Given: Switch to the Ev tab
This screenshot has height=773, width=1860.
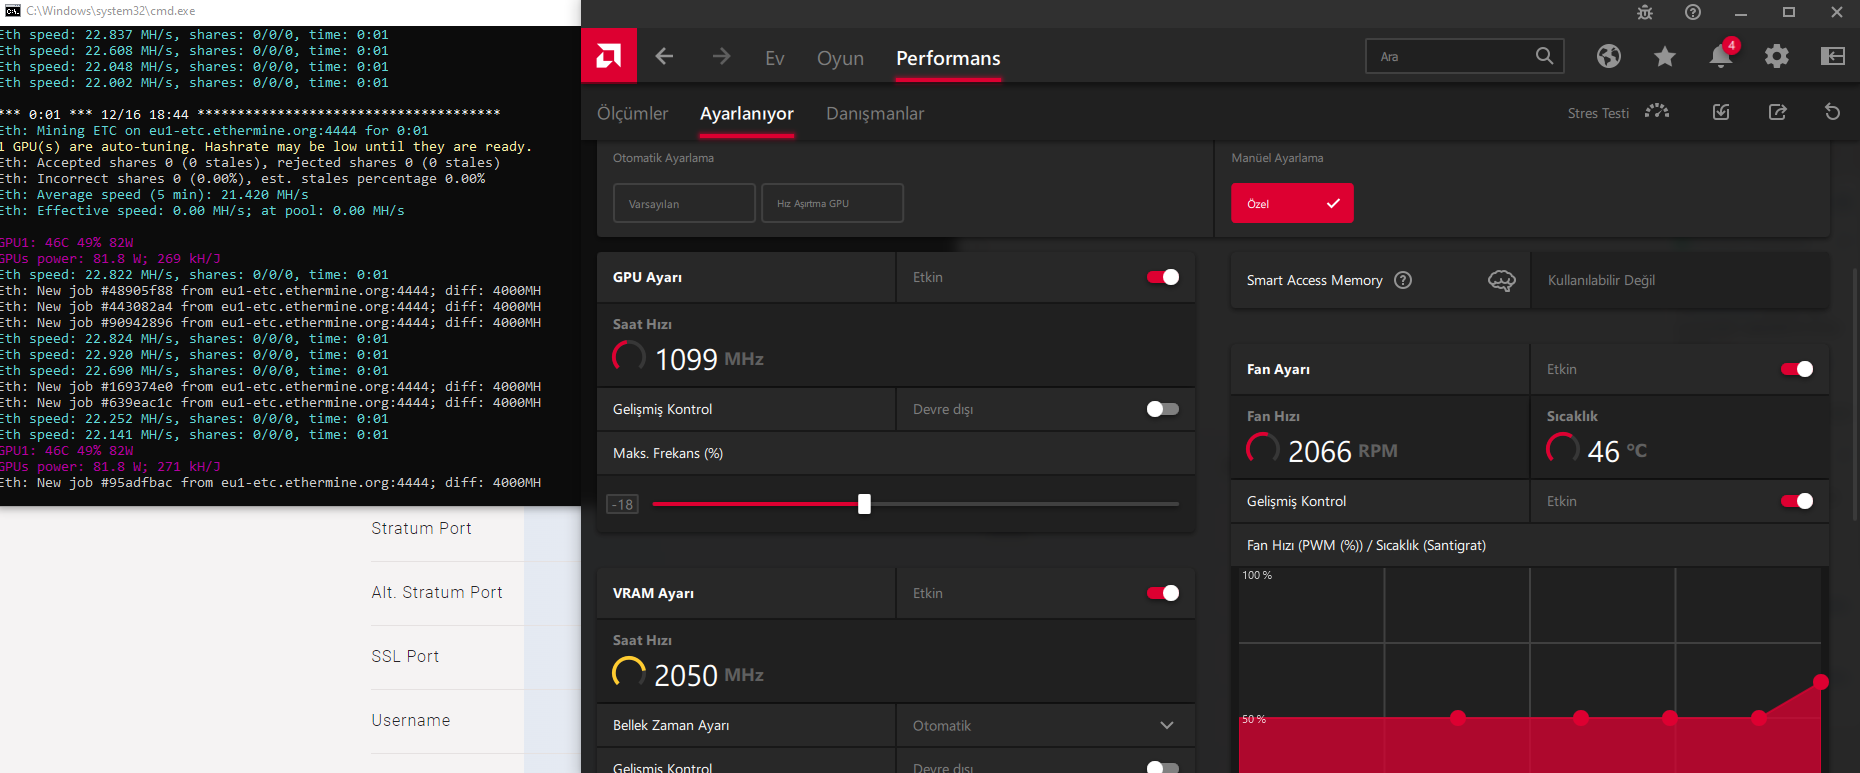Looking at the screenshot, I should pos(775,58).
